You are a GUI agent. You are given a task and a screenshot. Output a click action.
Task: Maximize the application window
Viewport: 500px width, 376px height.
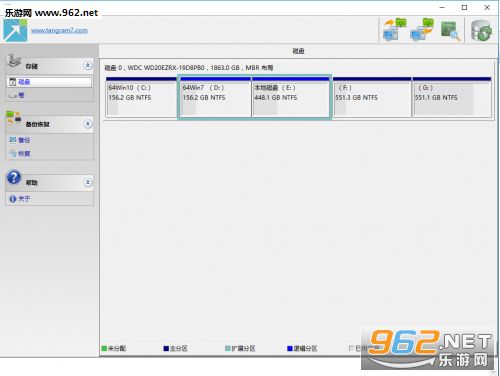(x=464, y=7)
